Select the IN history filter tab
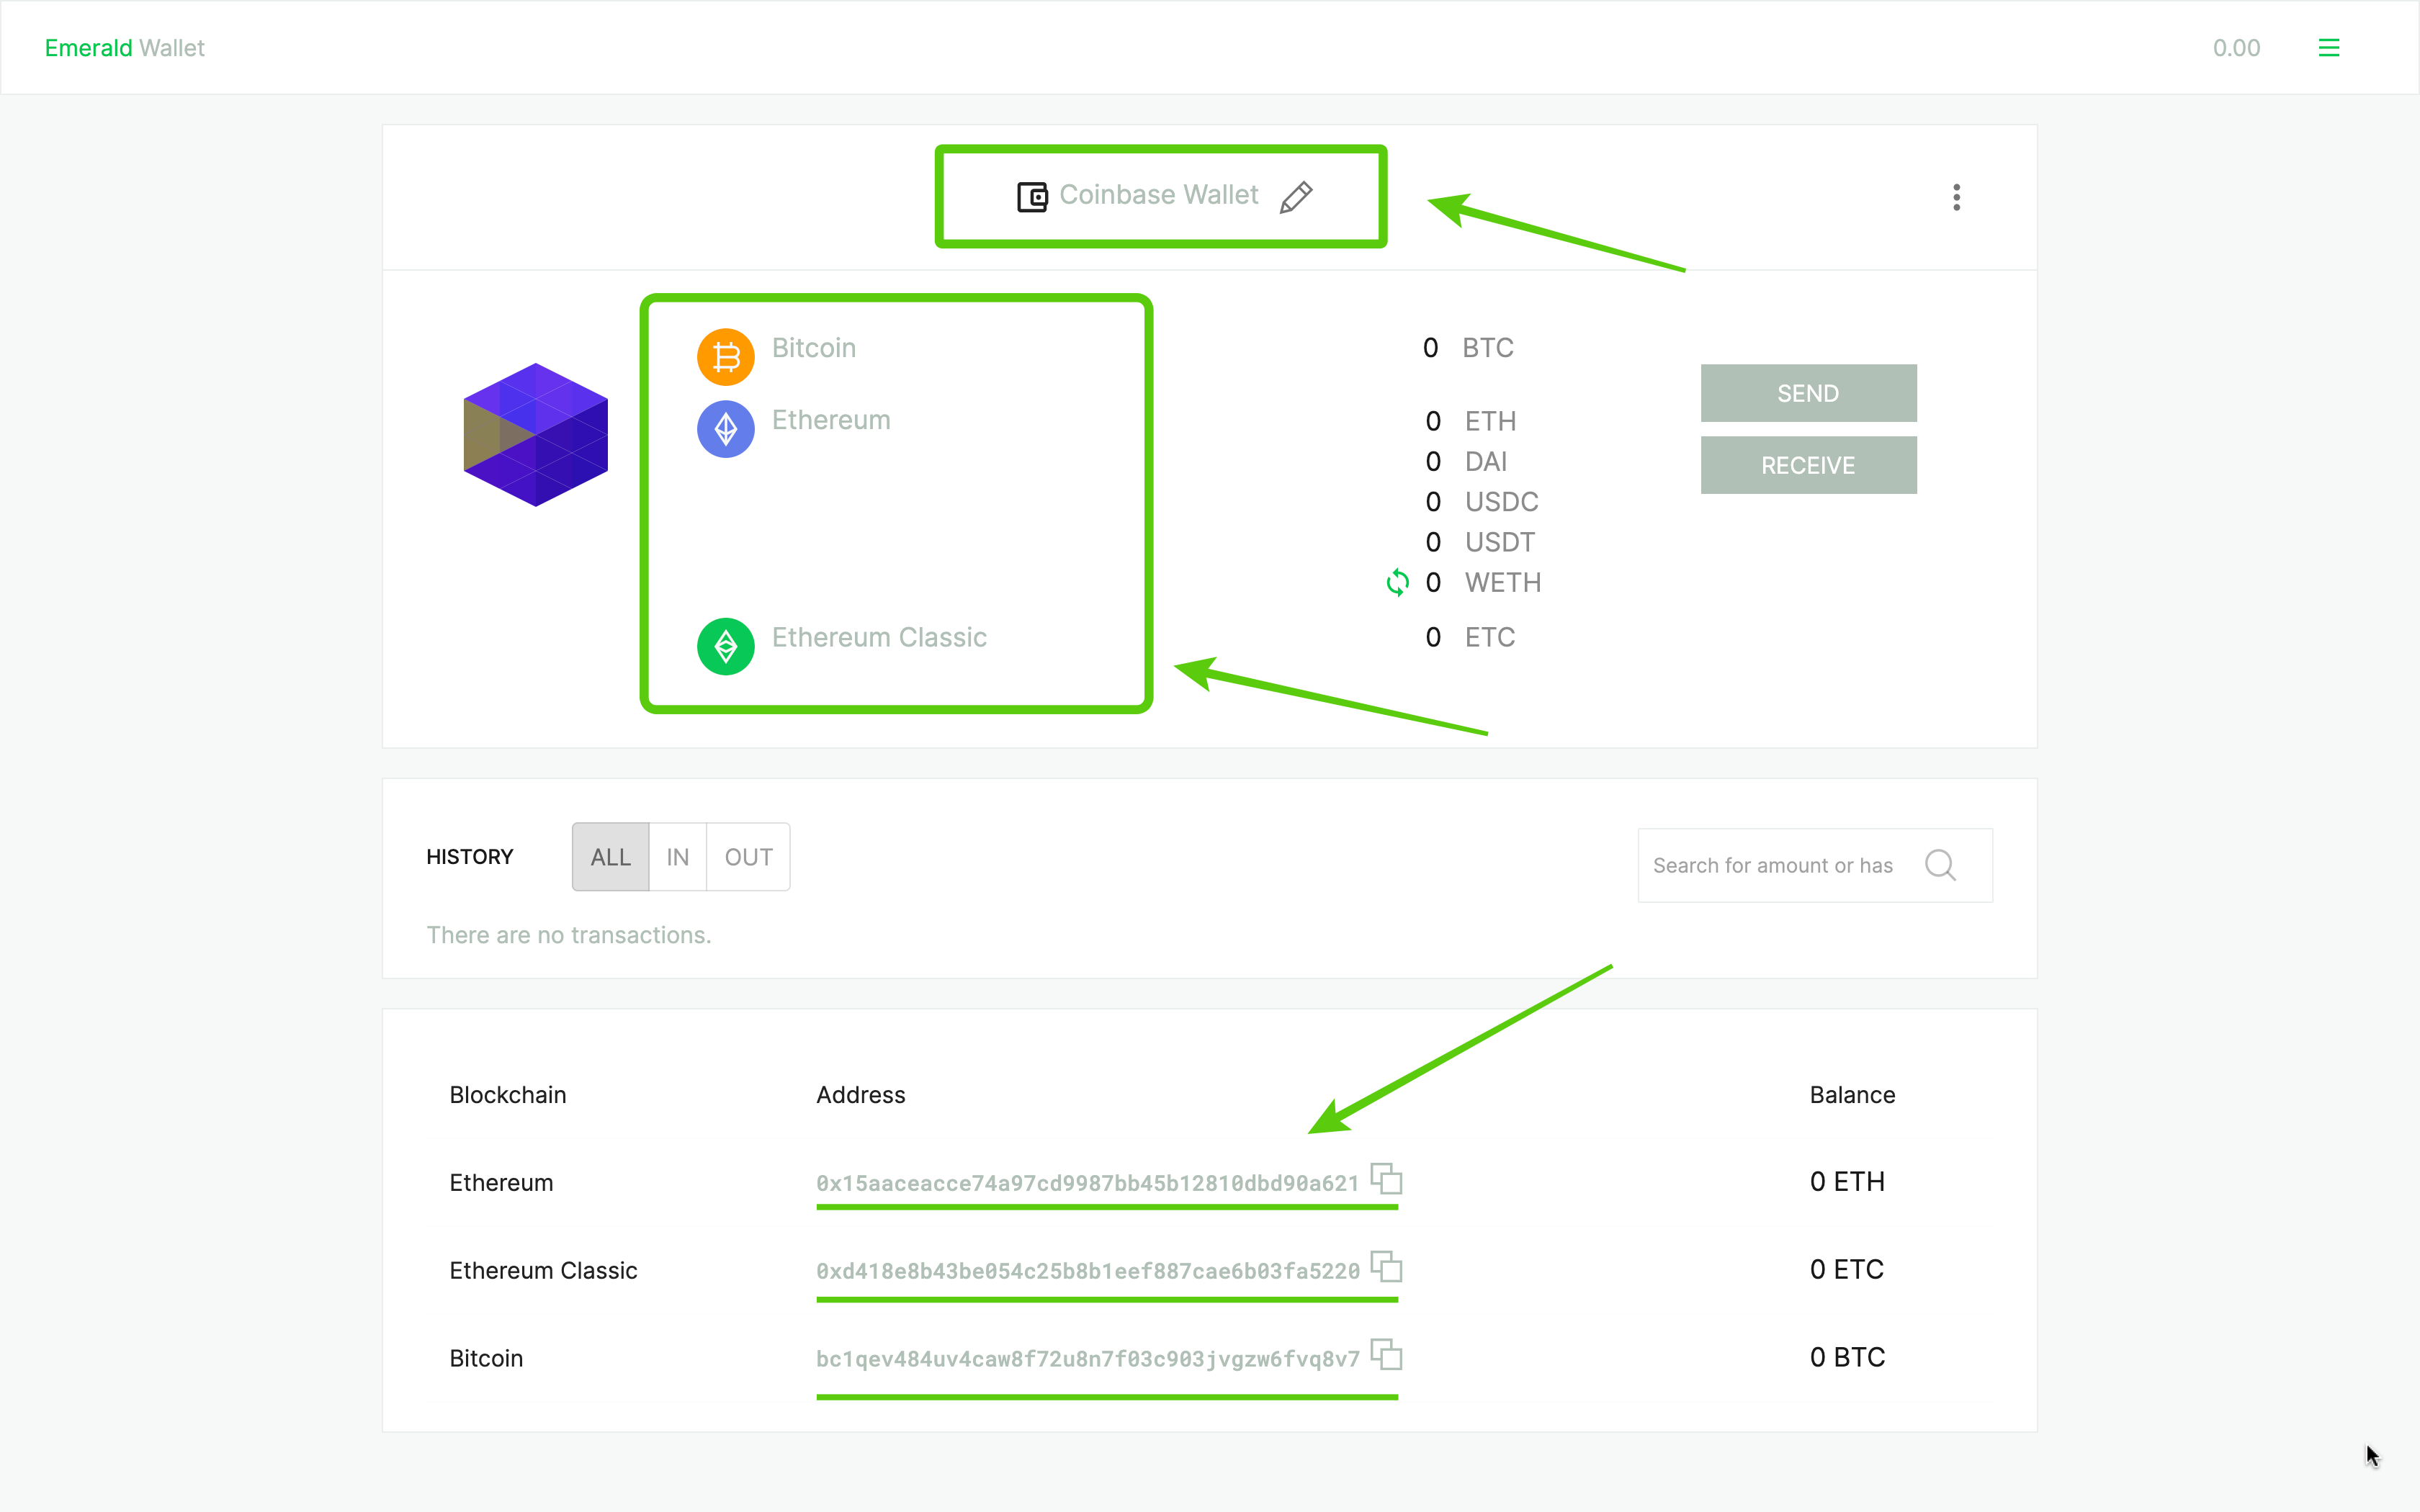Image resolution: width=2420 pixels, height=1512 pixels. pos(678,857)
